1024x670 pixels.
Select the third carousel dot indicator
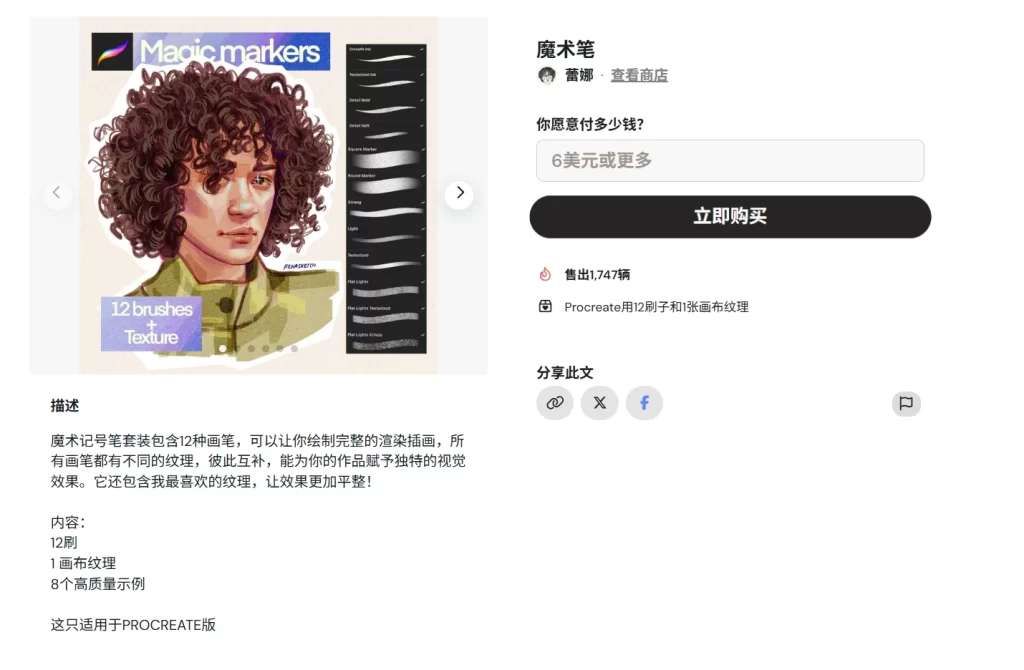[x=251, y=349]
